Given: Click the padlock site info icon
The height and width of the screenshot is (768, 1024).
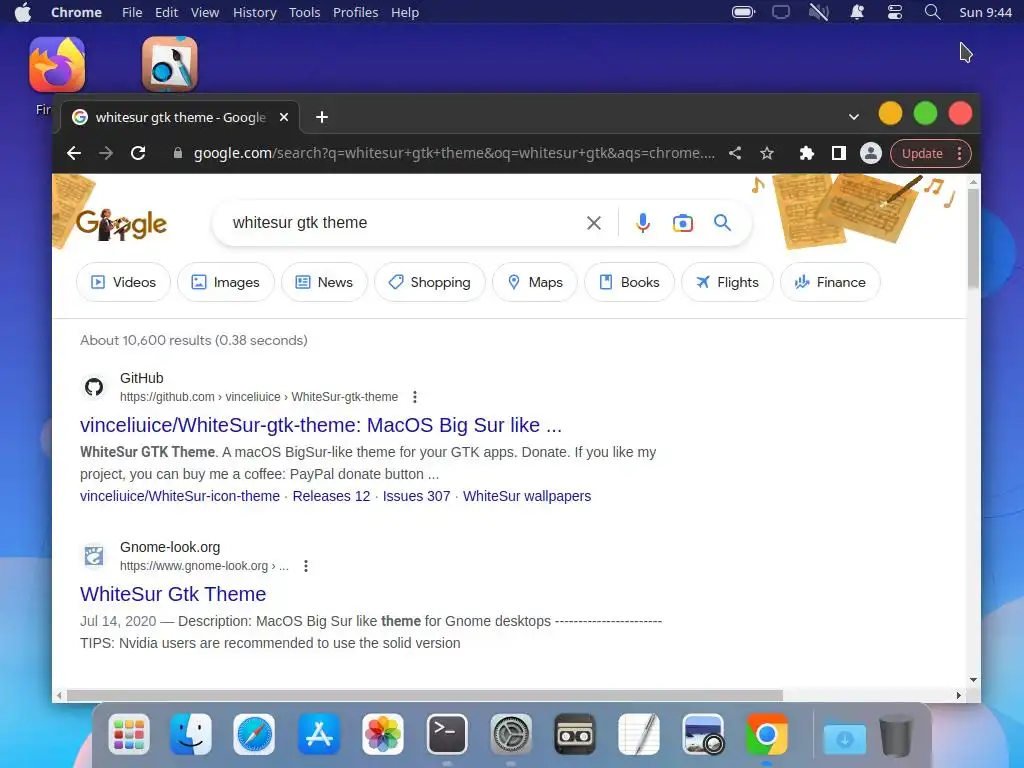Looking at the screenshot, I should pos(177,153).
